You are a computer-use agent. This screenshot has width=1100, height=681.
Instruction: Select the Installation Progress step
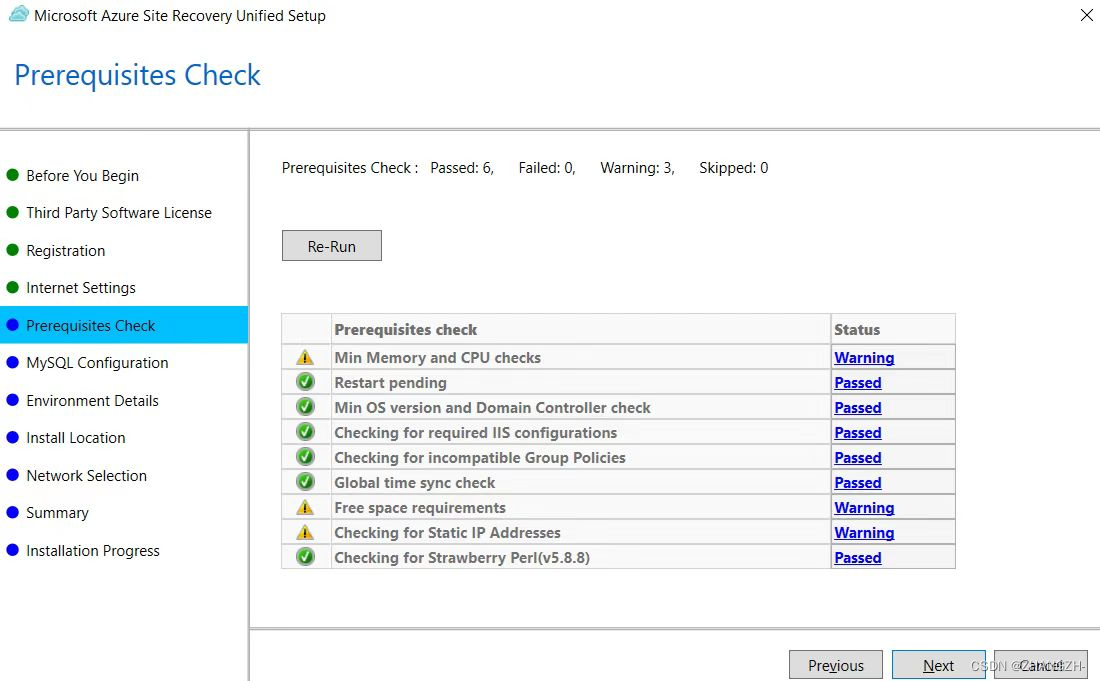pyautogui.click(x=93, y=551)
